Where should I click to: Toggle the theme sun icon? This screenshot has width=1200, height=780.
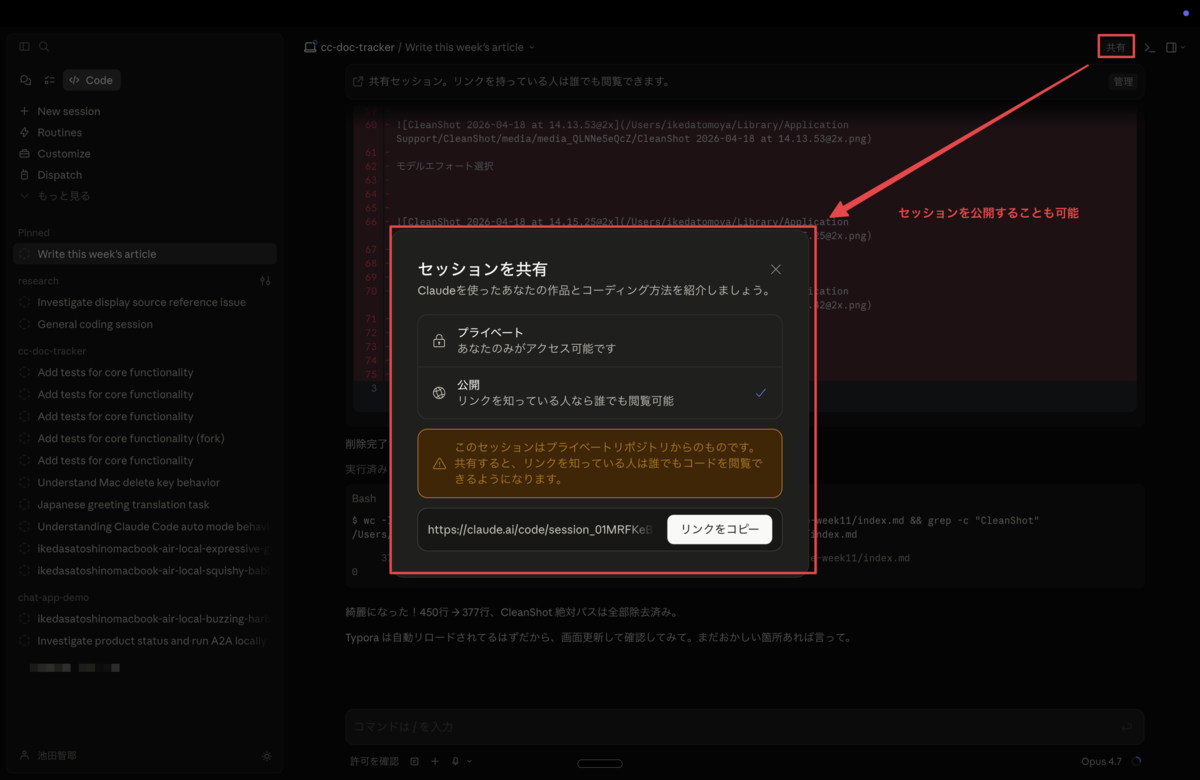266,757
